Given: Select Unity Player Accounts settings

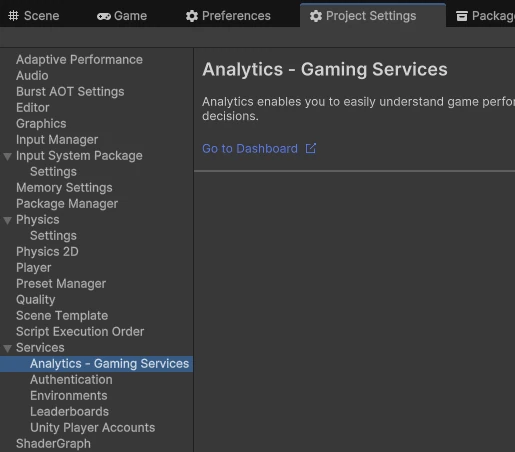Looking at the screenshot, I should click(93, 428).
